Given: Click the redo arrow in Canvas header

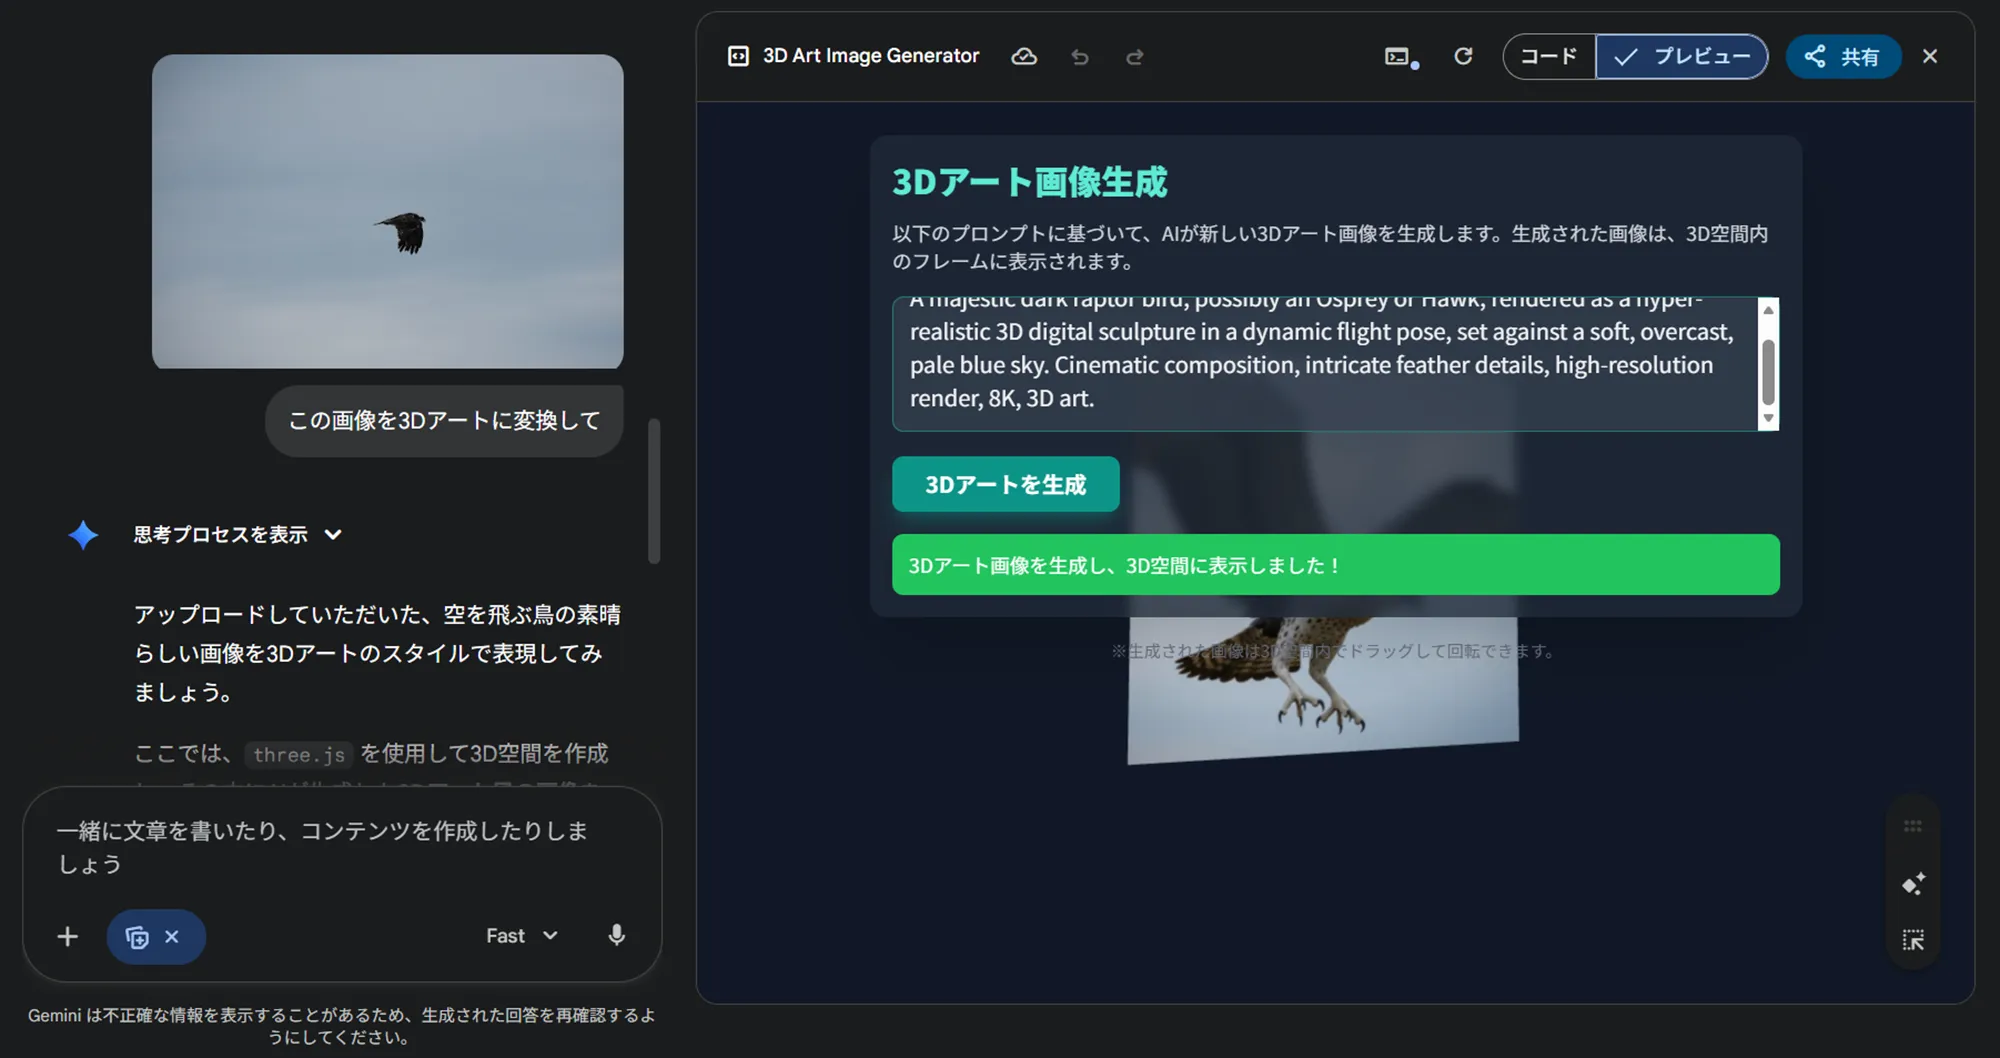Looking at the screenshot, I should click(x=1136, y=57).
